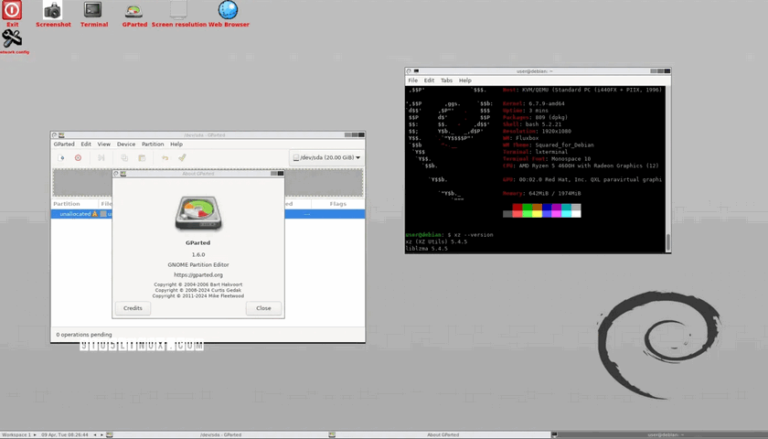Expand the /dev/sda device dropdown
768x439 pixels.
click(326, 157)
